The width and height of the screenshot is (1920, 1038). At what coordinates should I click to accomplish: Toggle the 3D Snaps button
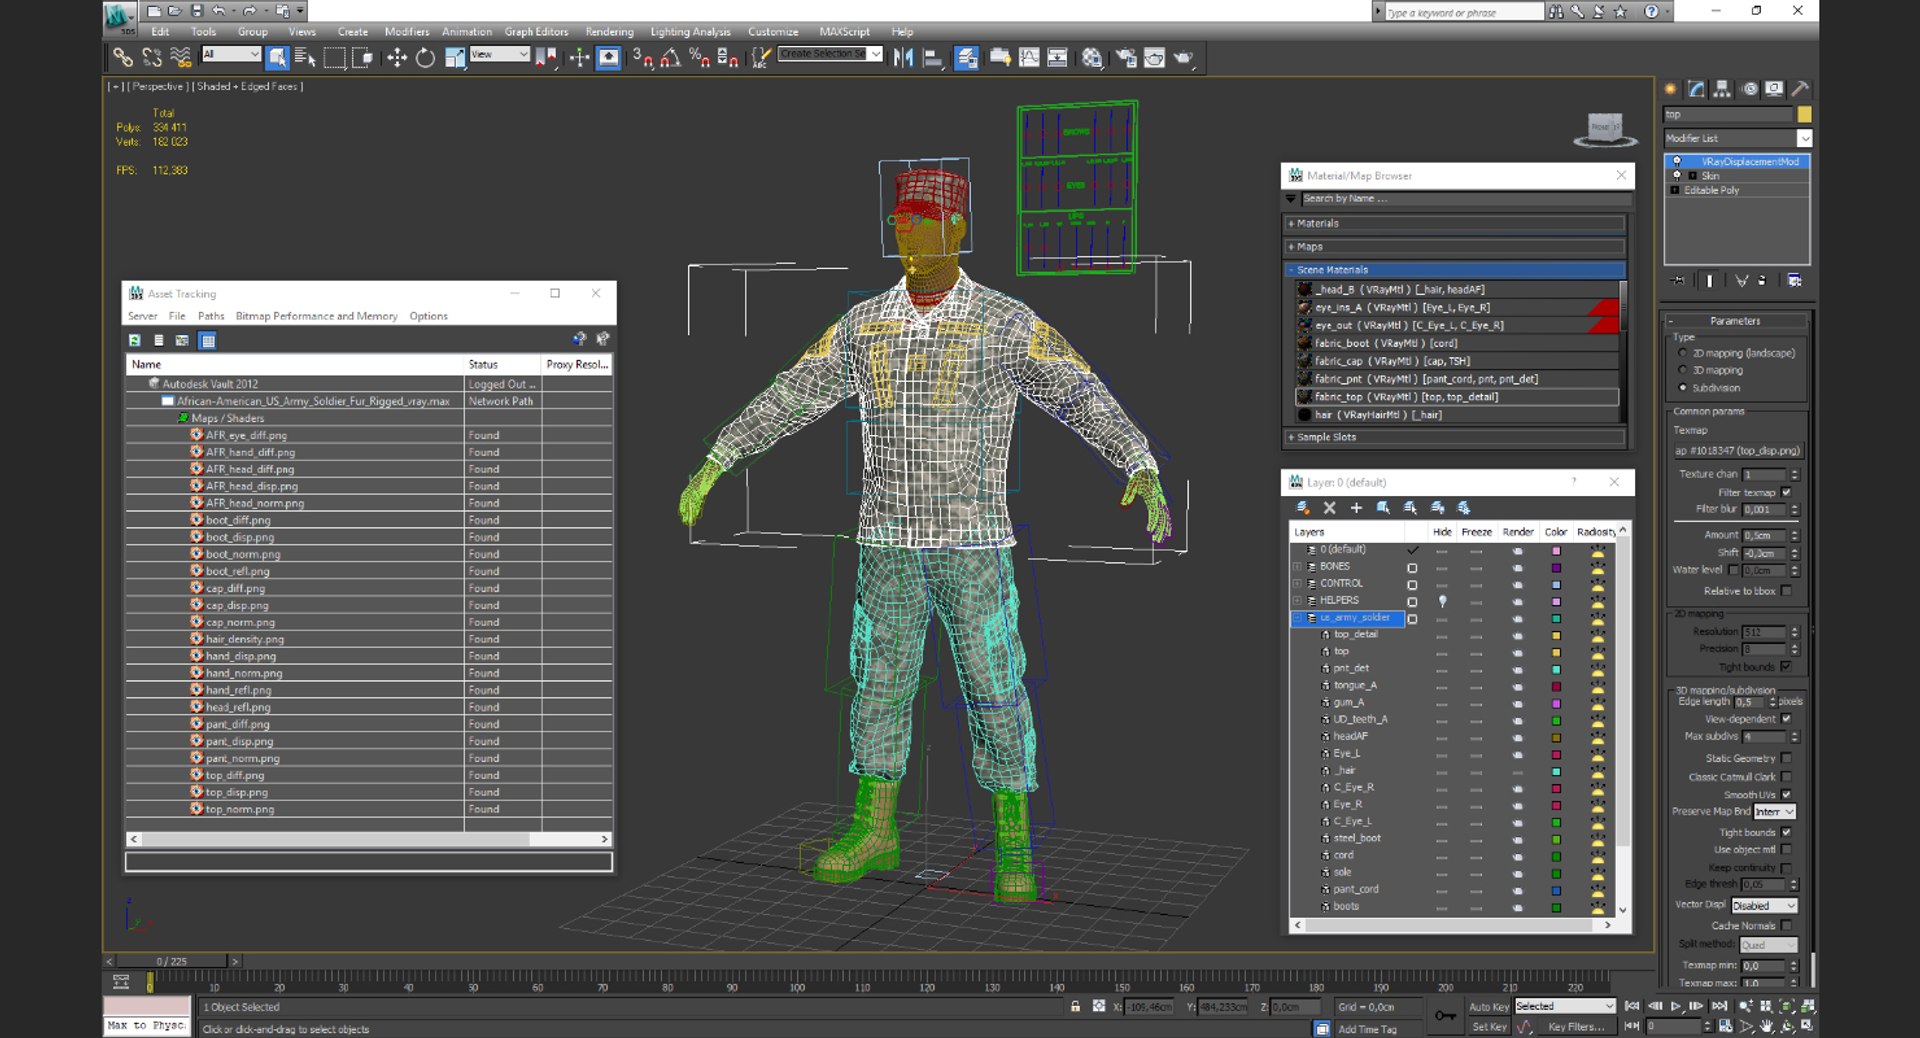click(x=641, y=58)
